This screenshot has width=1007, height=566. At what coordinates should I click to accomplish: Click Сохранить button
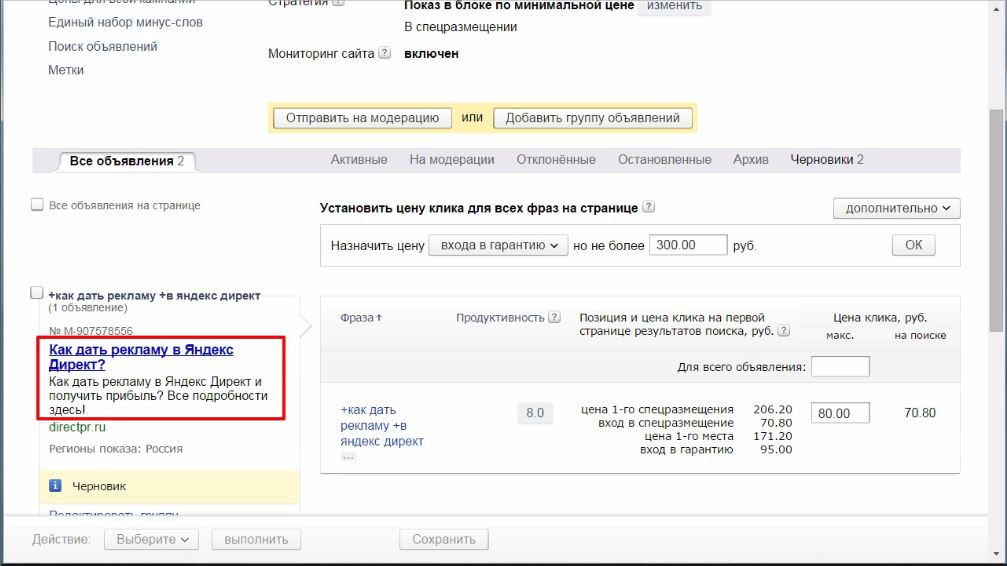[444, 539]
